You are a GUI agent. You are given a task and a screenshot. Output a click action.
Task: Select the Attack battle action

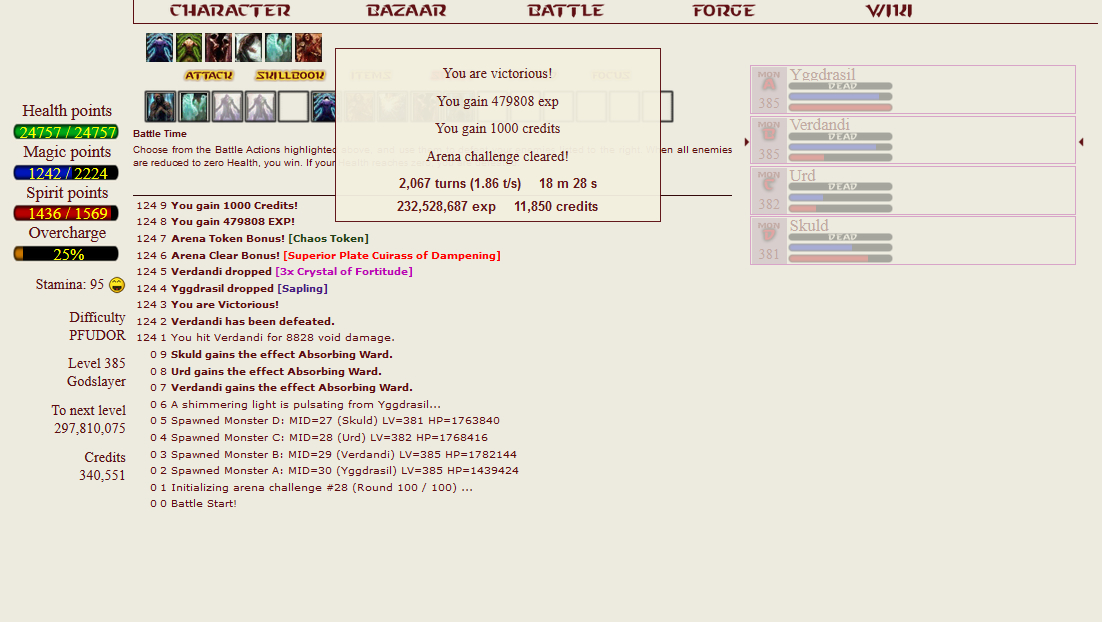click(209, 75)
